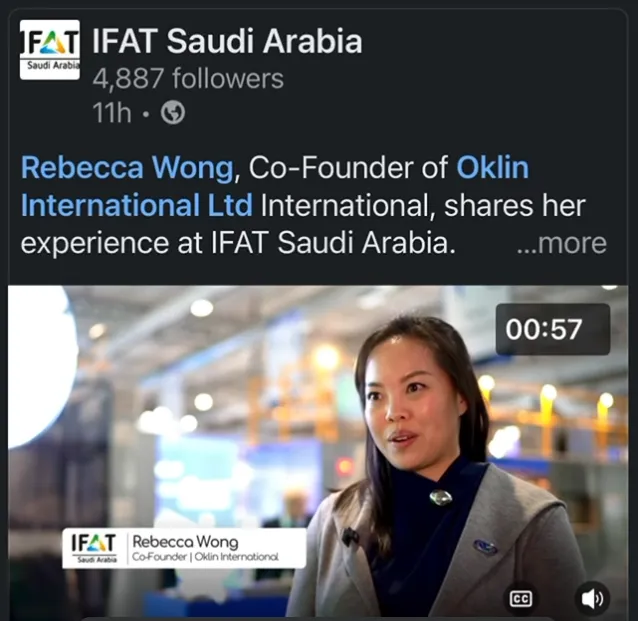This screenshot has height=621, width=638.
Task: Click the blue pin on grey jacket
Action: (485, 547)
